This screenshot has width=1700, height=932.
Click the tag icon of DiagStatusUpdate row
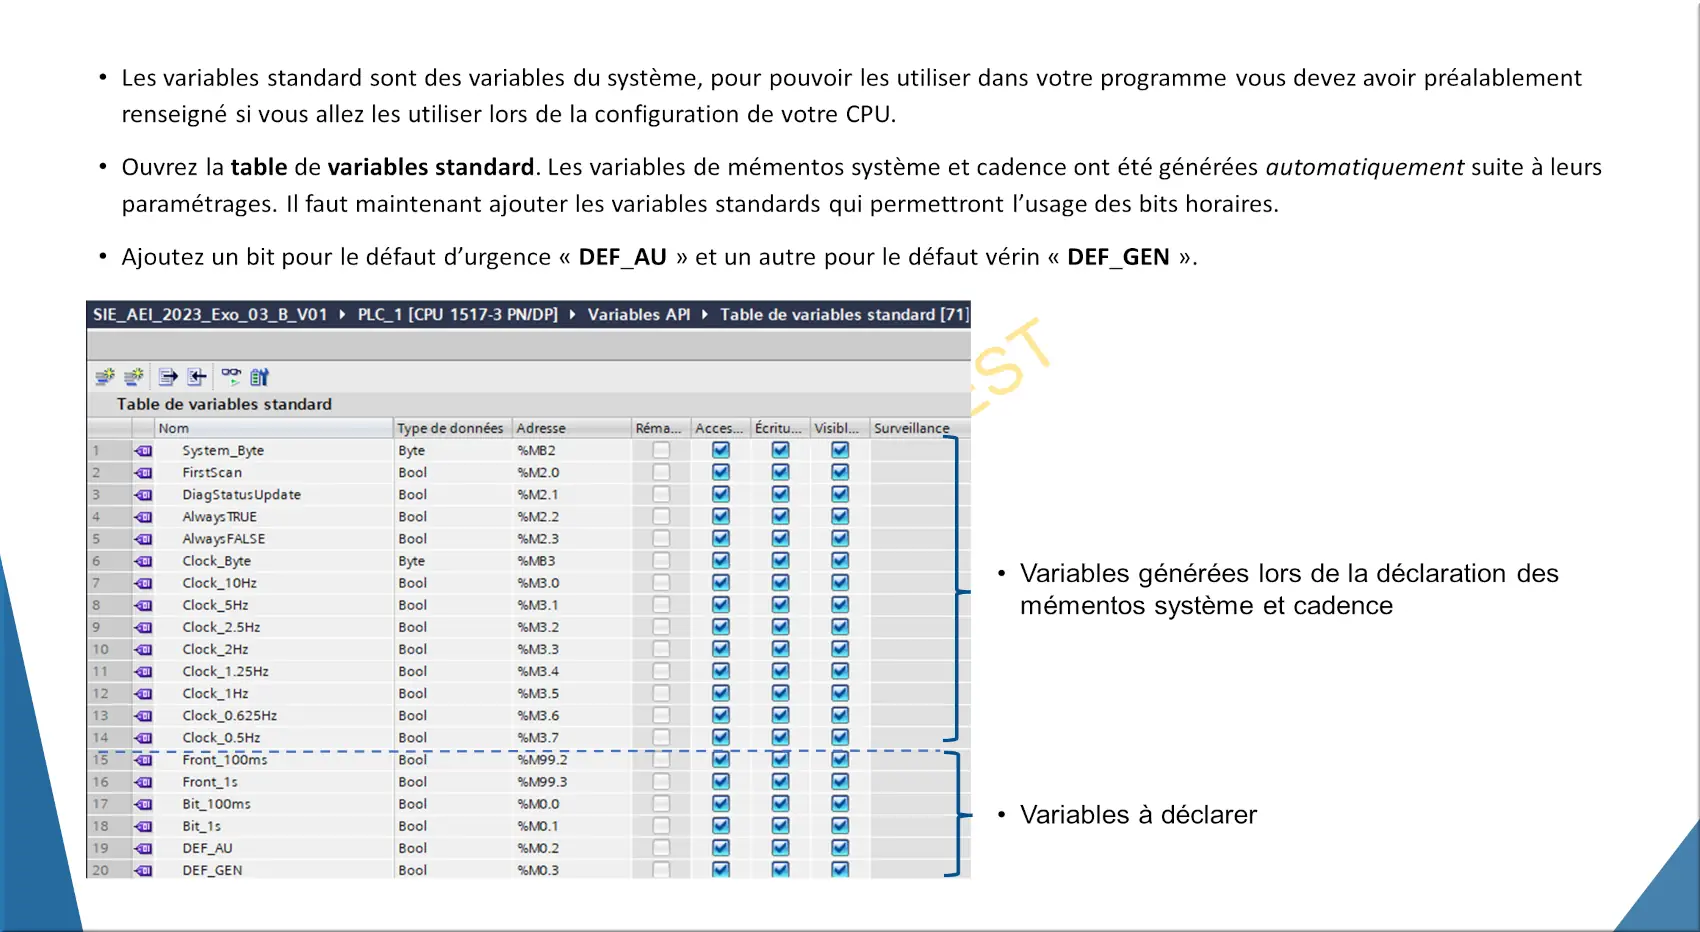144,495
